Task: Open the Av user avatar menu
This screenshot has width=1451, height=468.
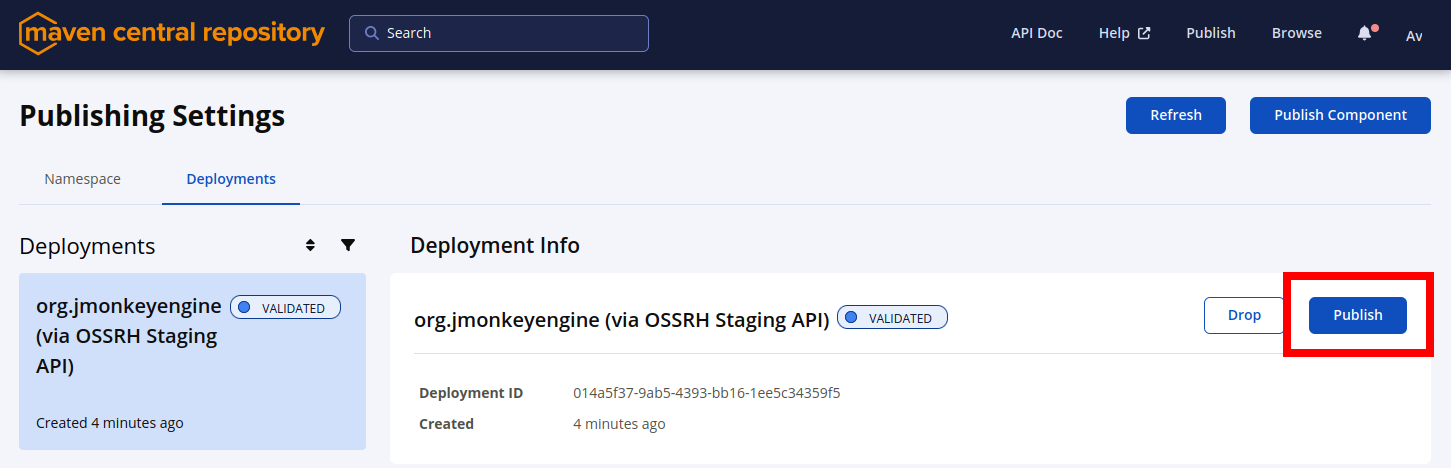Action: [1414, 35]
